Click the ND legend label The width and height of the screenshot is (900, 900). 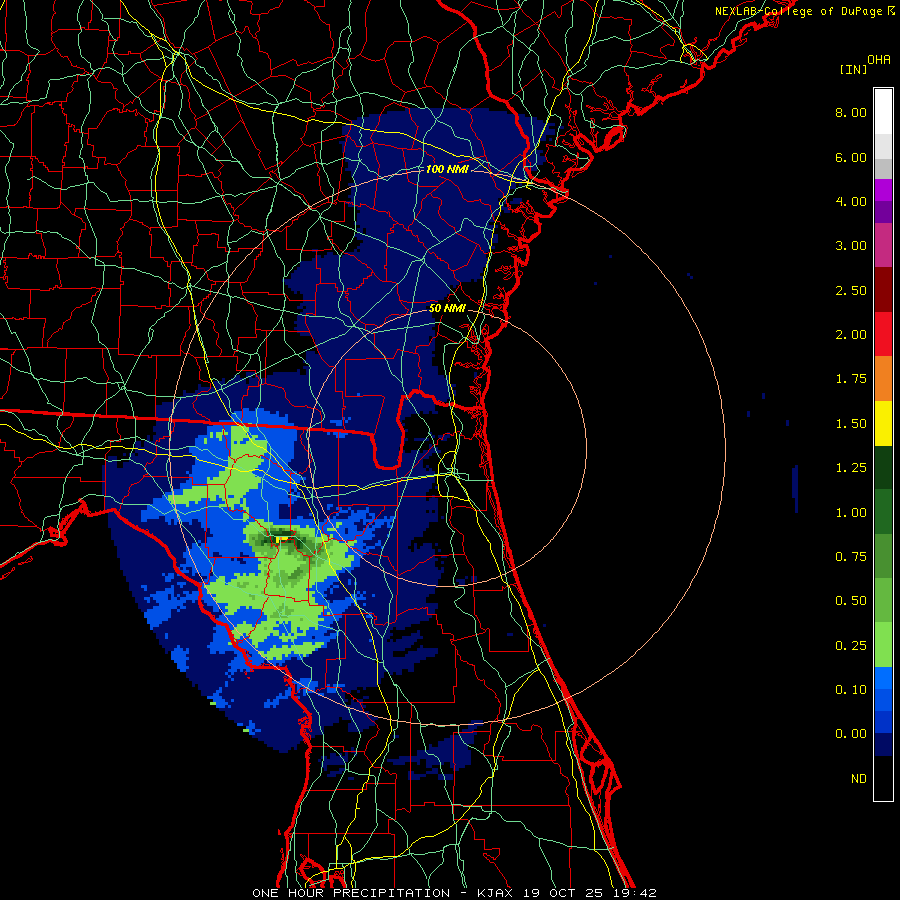859,779
